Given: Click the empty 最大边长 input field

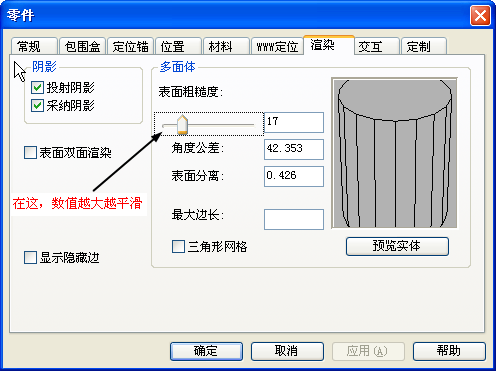Looking at the screenshot, I should pyautogui.click(x=294, y=219).
